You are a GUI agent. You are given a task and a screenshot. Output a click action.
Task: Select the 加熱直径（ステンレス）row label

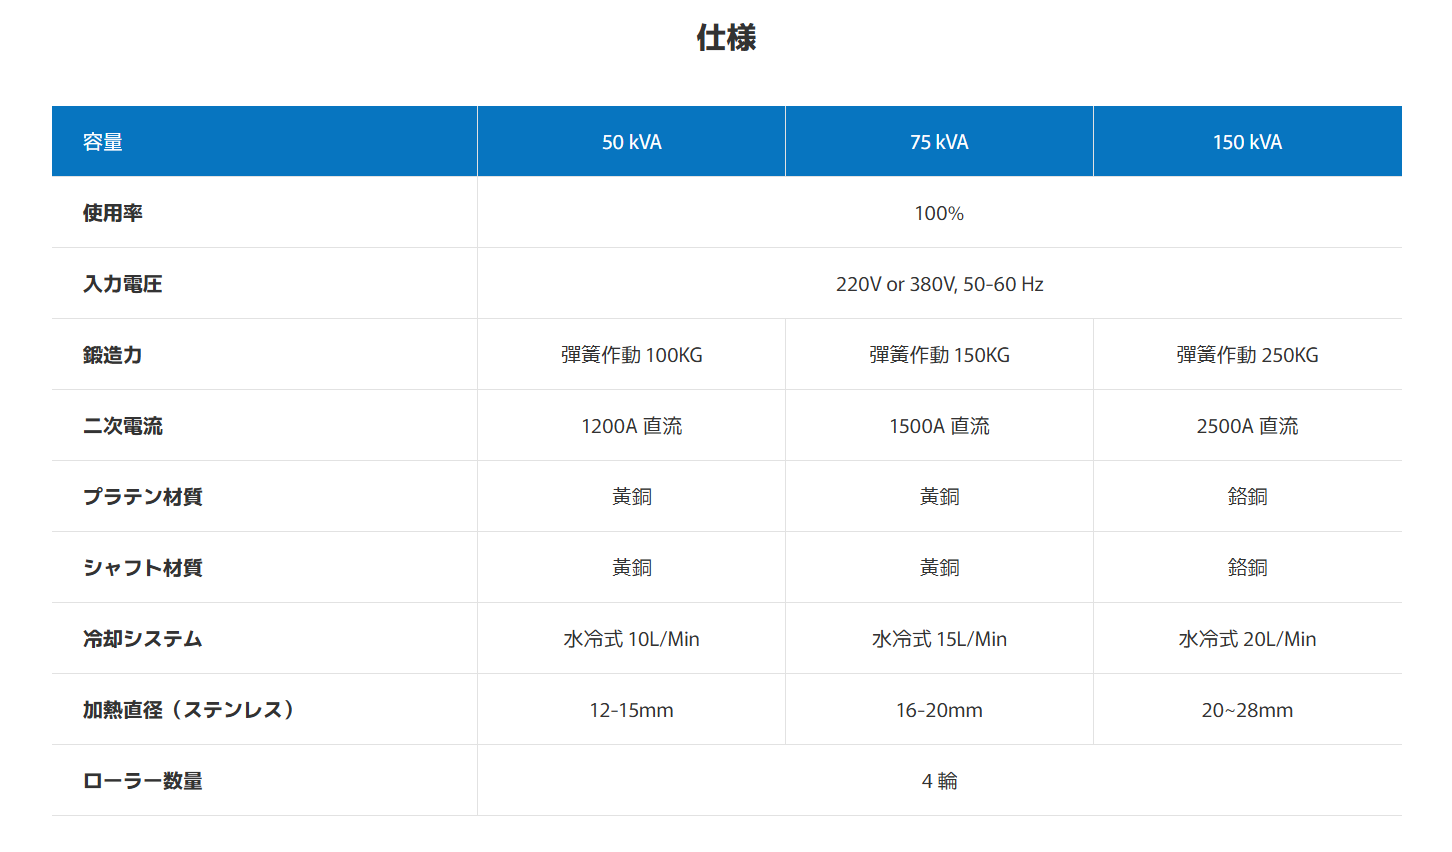point(189,710)
